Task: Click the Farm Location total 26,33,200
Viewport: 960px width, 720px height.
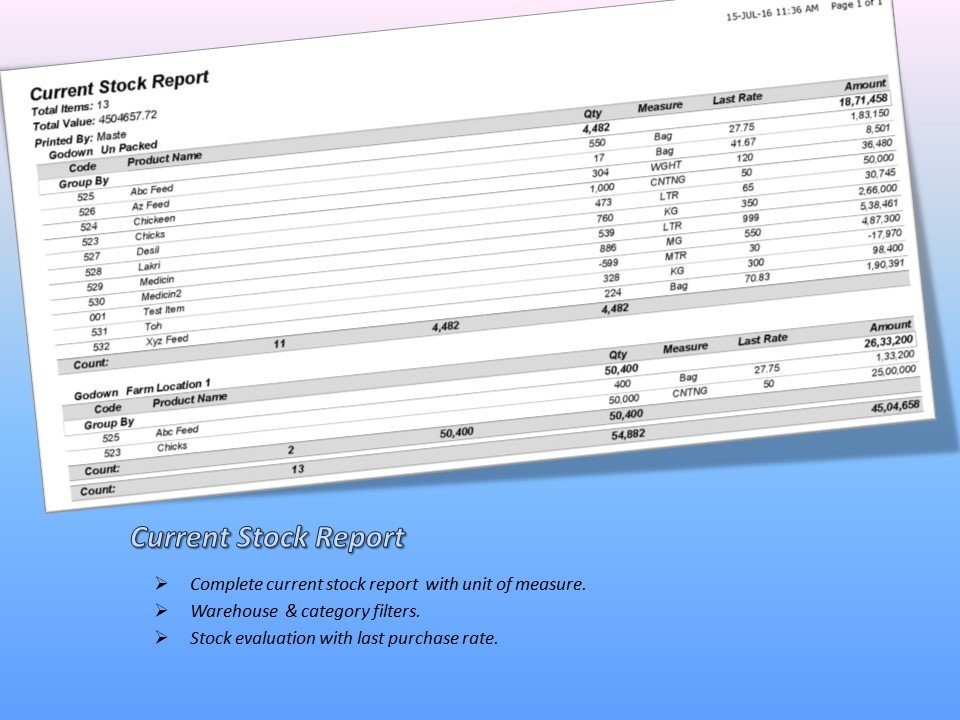Action: (888, 342)
